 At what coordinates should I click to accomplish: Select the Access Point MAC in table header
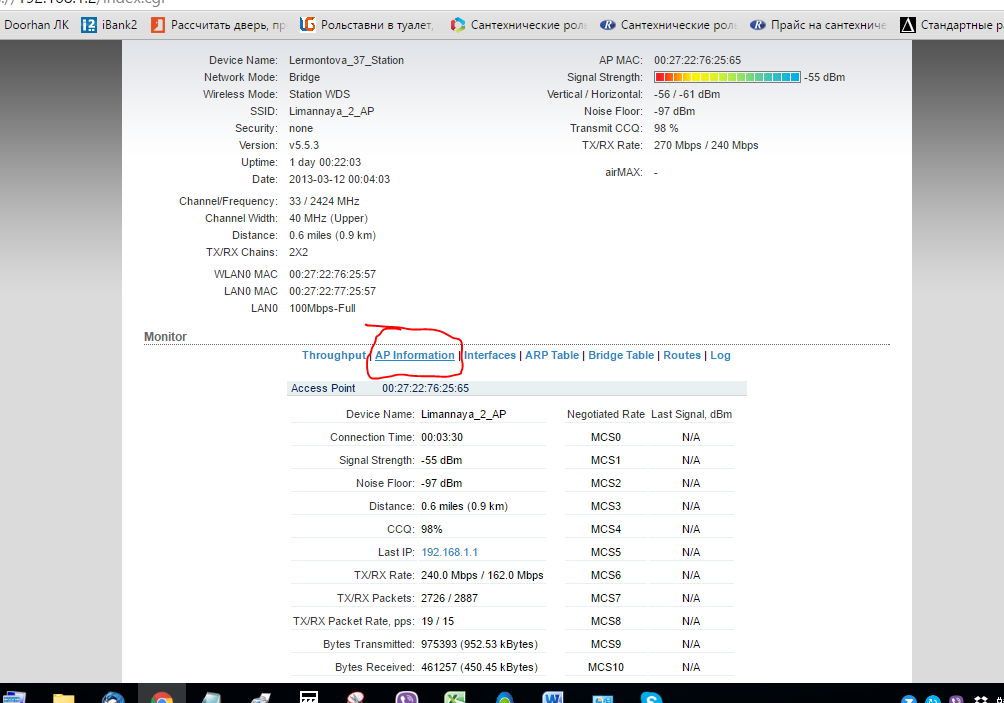click(x=426, y=389)
